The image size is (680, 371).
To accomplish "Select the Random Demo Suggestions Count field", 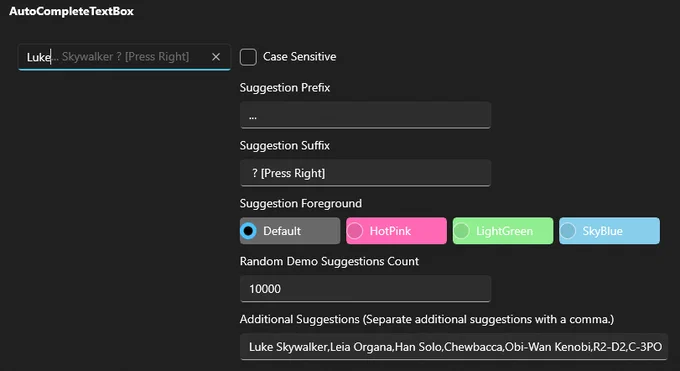I will pos(366,289).
